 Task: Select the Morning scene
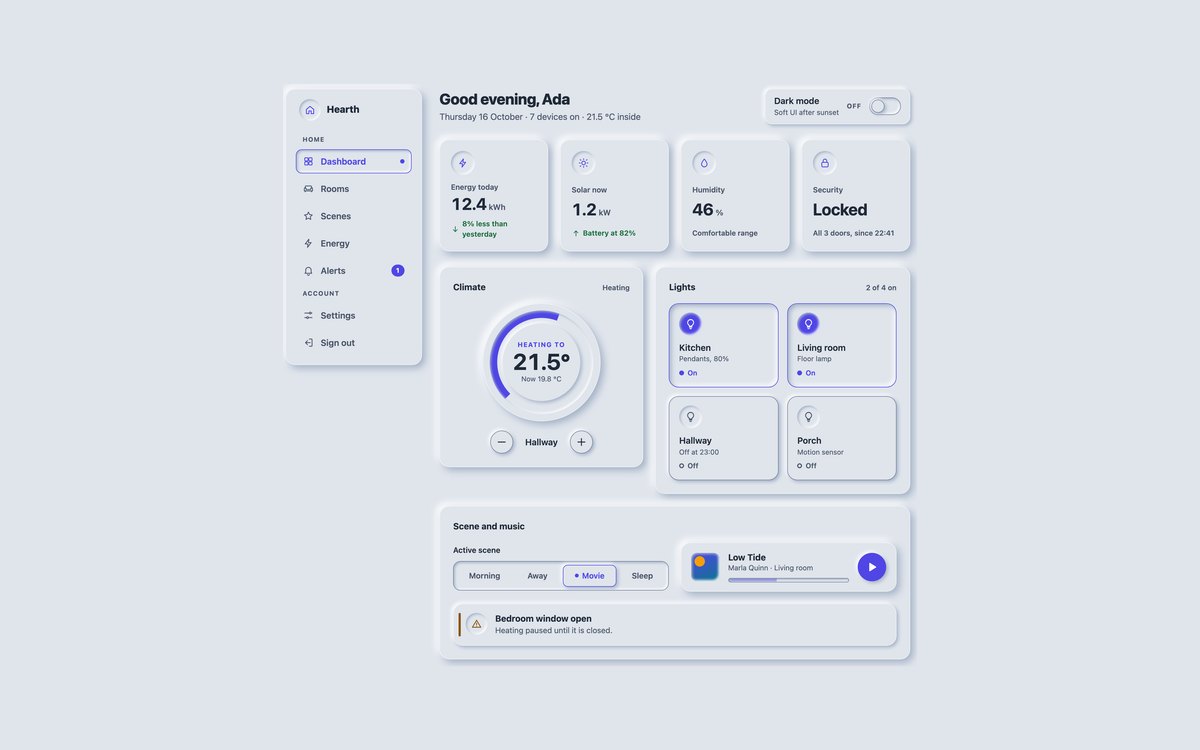[x=484, y=576]
